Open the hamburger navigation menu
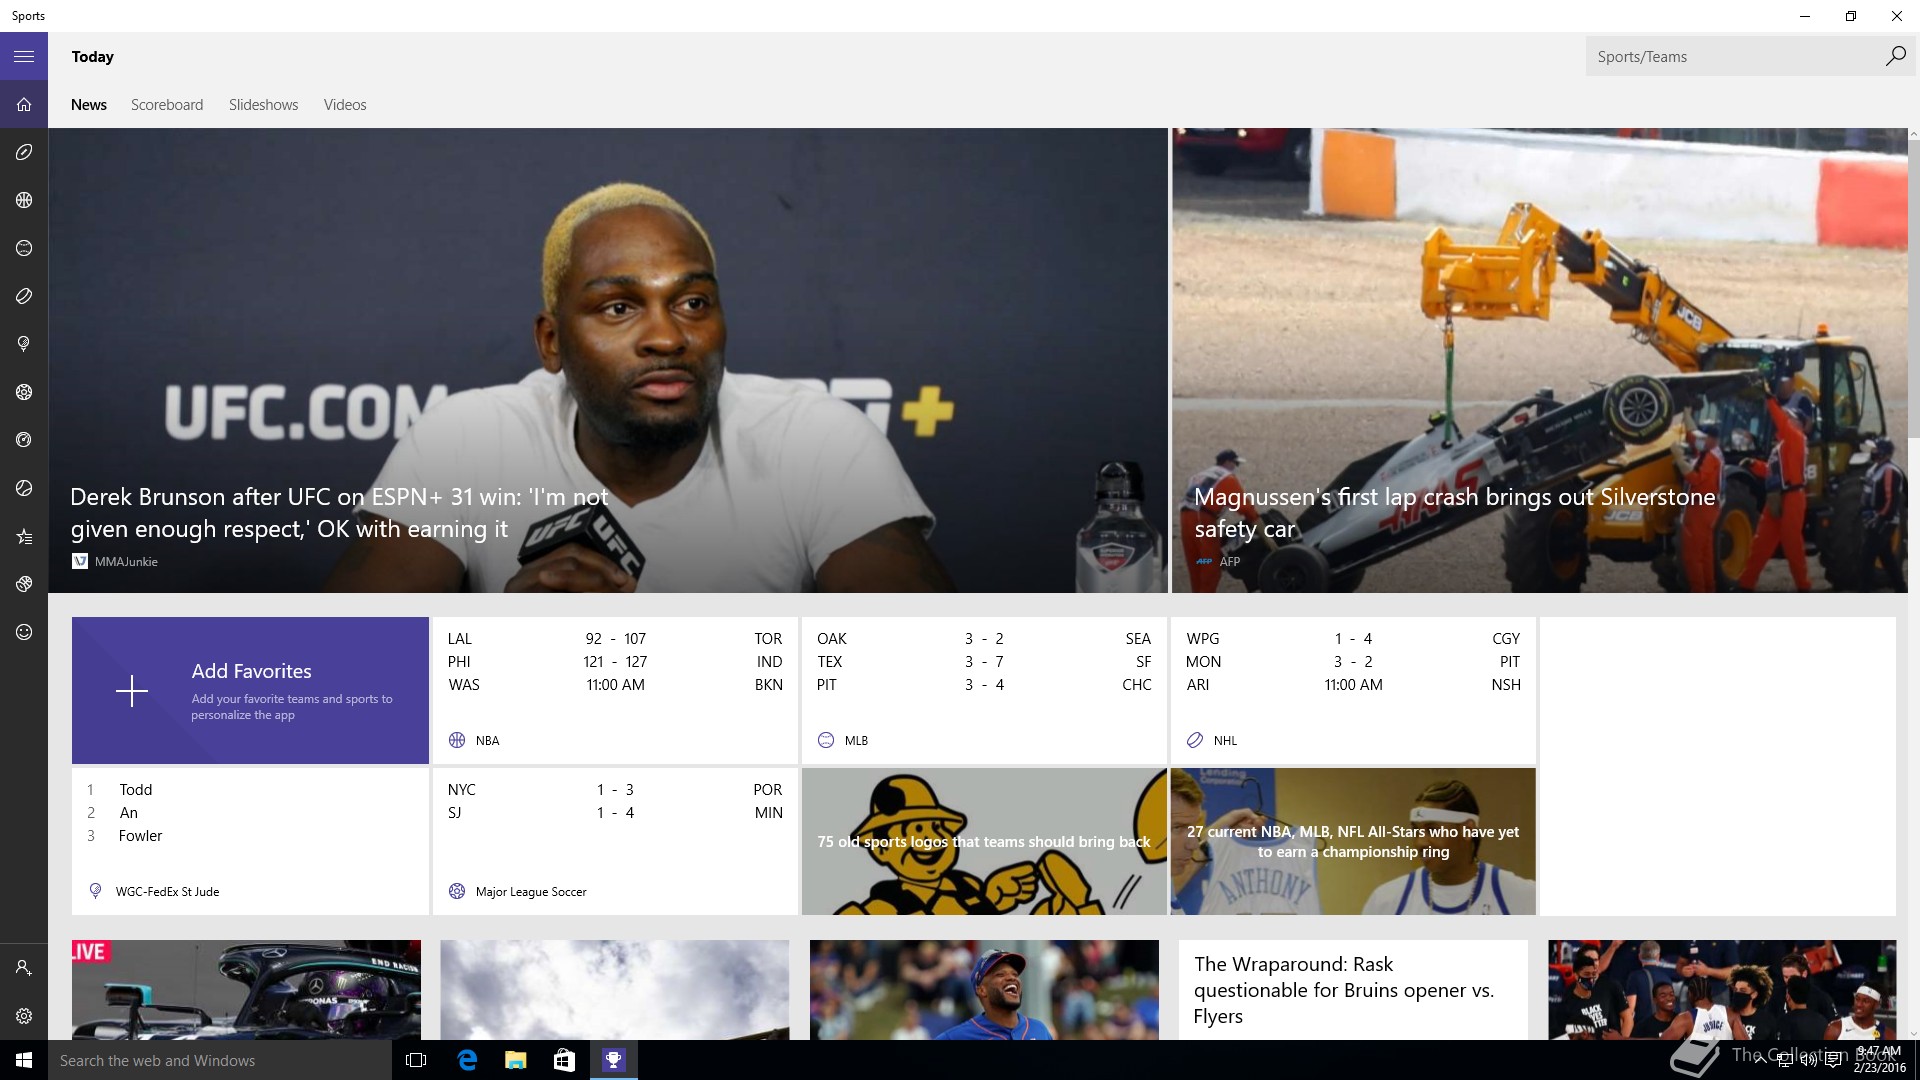Screen dimensions: 1920x1080 [x=24, y=57]
